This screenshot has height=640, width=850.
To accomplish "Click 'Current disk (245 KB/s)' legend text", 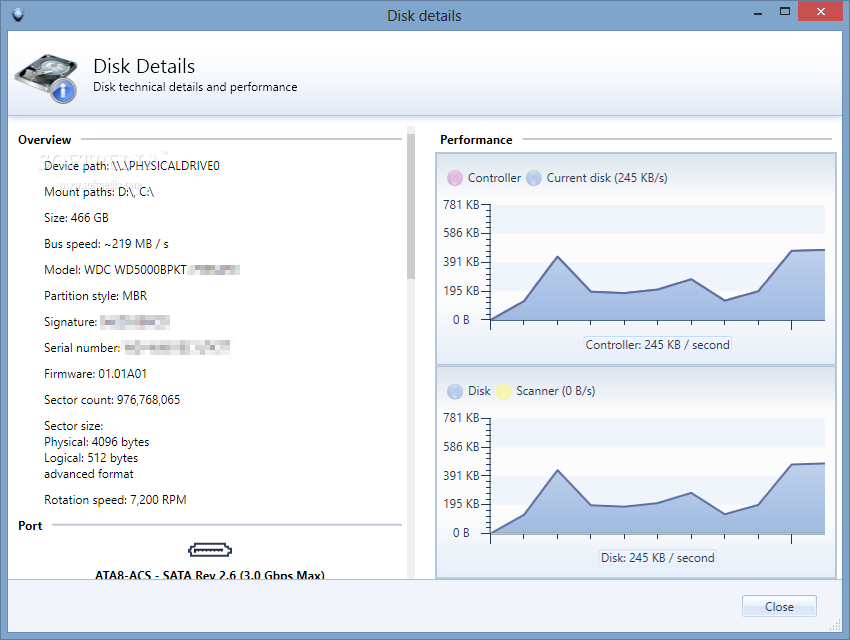I will pos(607,178).
